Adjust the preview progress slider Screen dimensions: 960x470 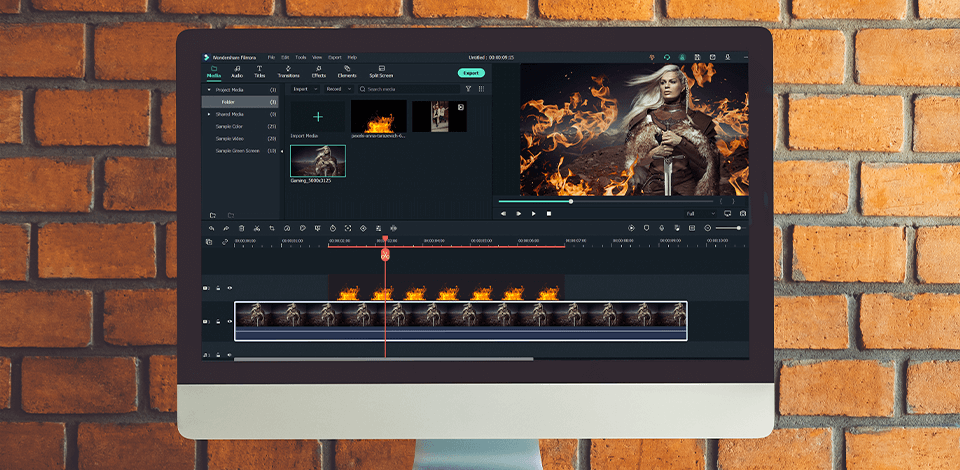[x=606, y=201]
